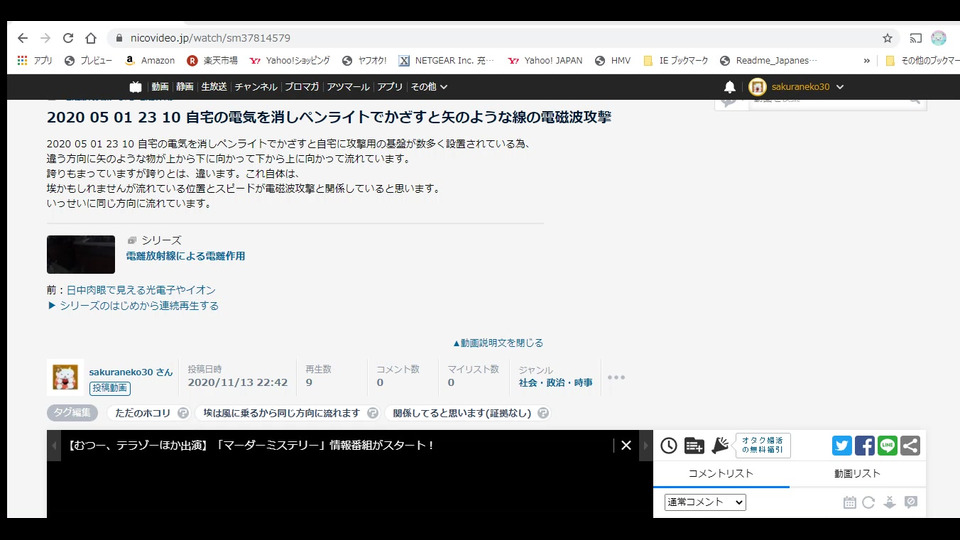This screenshot has height=540, width=960.
Task: Click the タグ編集 button
Action: pyautogui.click(x=72, y=413)
